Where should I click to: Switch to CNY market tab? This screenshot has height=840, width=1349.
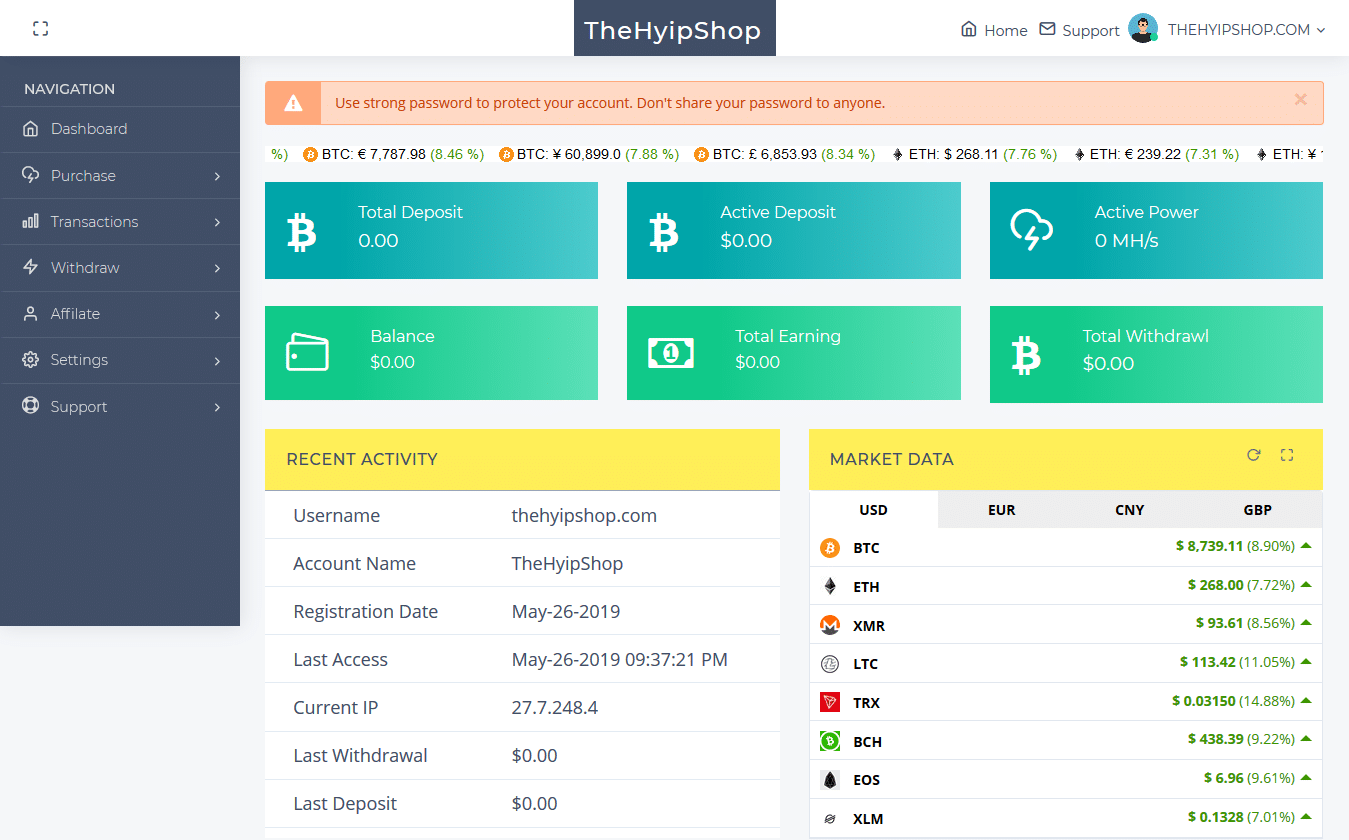(1129, 510)
